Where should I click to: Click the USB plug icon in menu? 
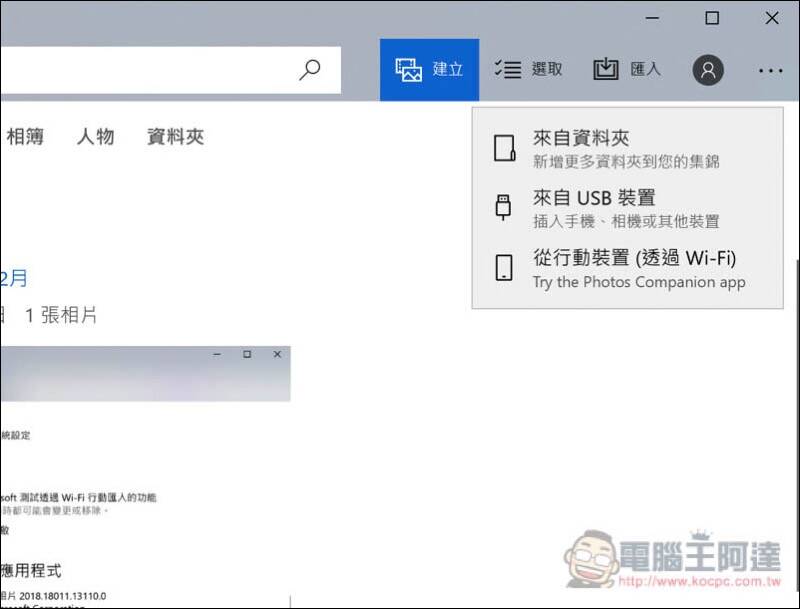point(504,207)
